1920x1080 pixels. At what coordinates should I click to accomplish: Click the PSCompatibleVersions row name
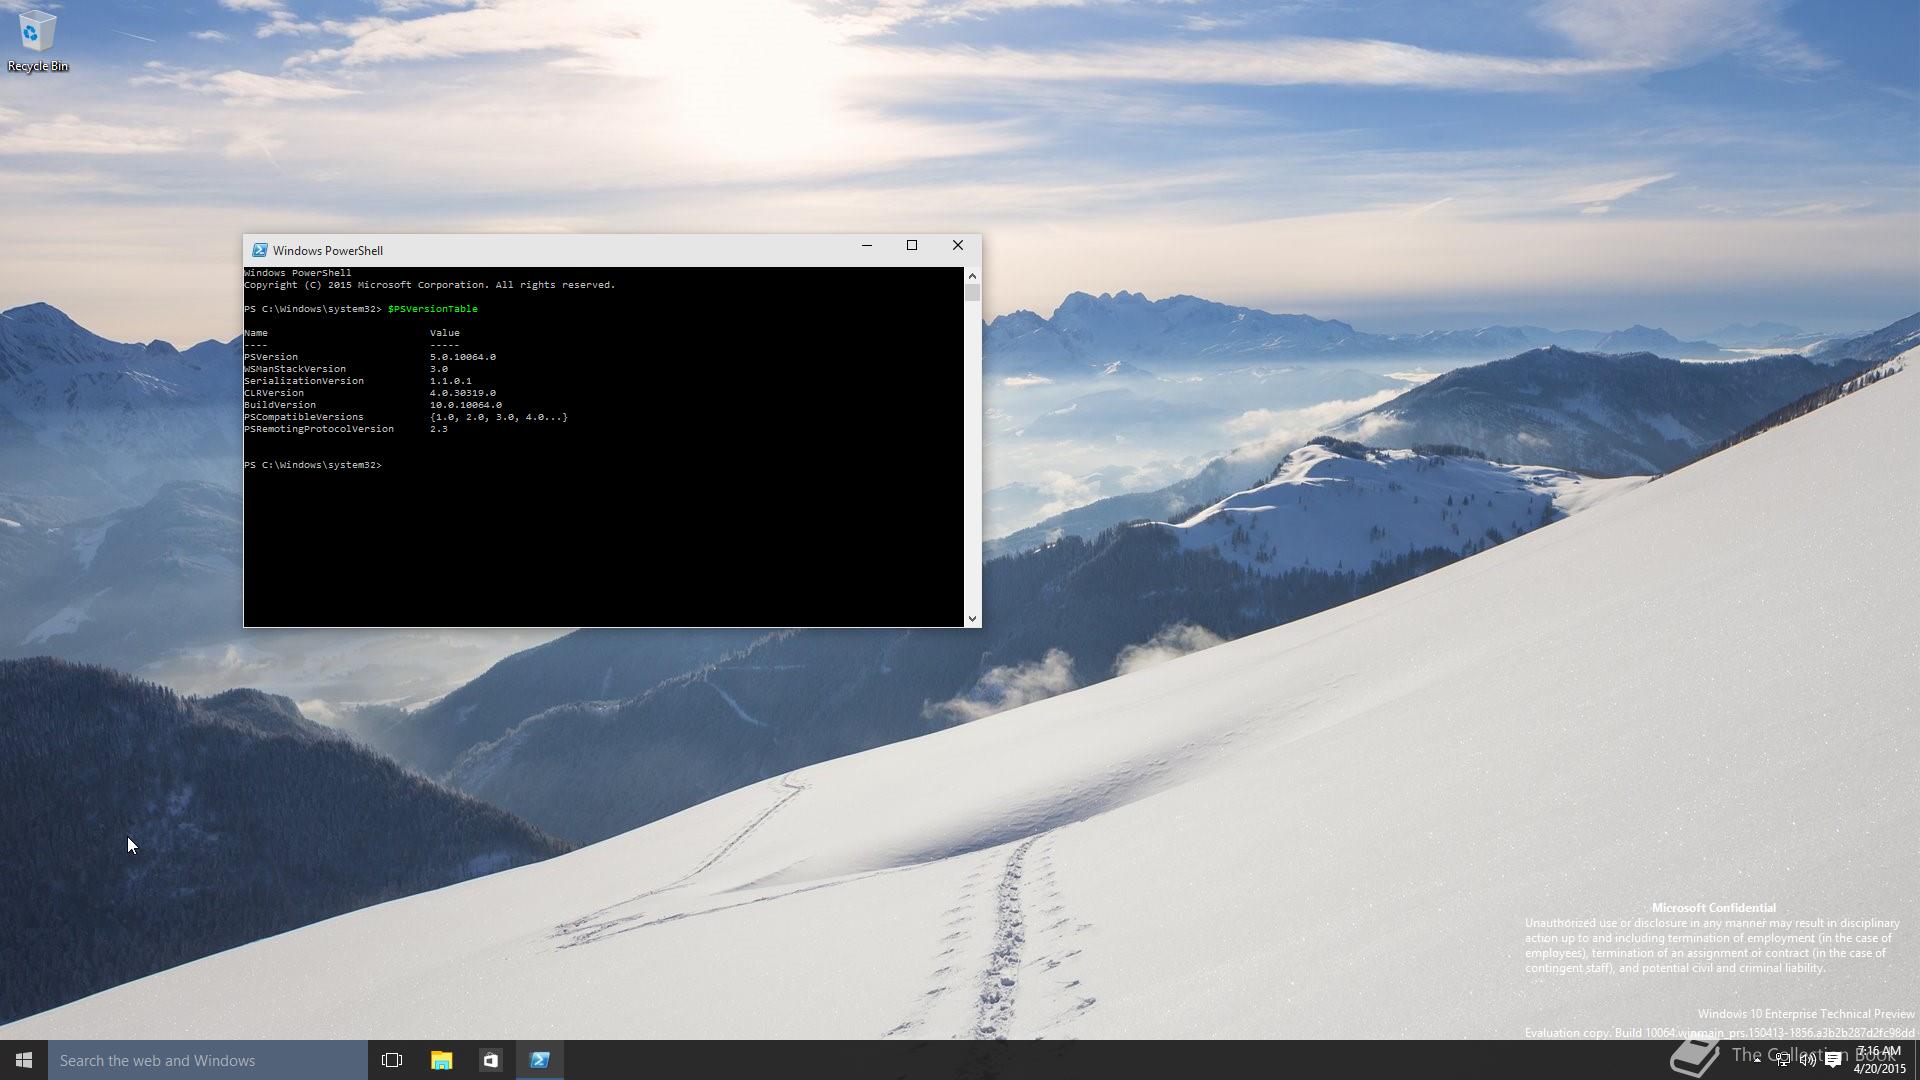click(x=304, y=417)
